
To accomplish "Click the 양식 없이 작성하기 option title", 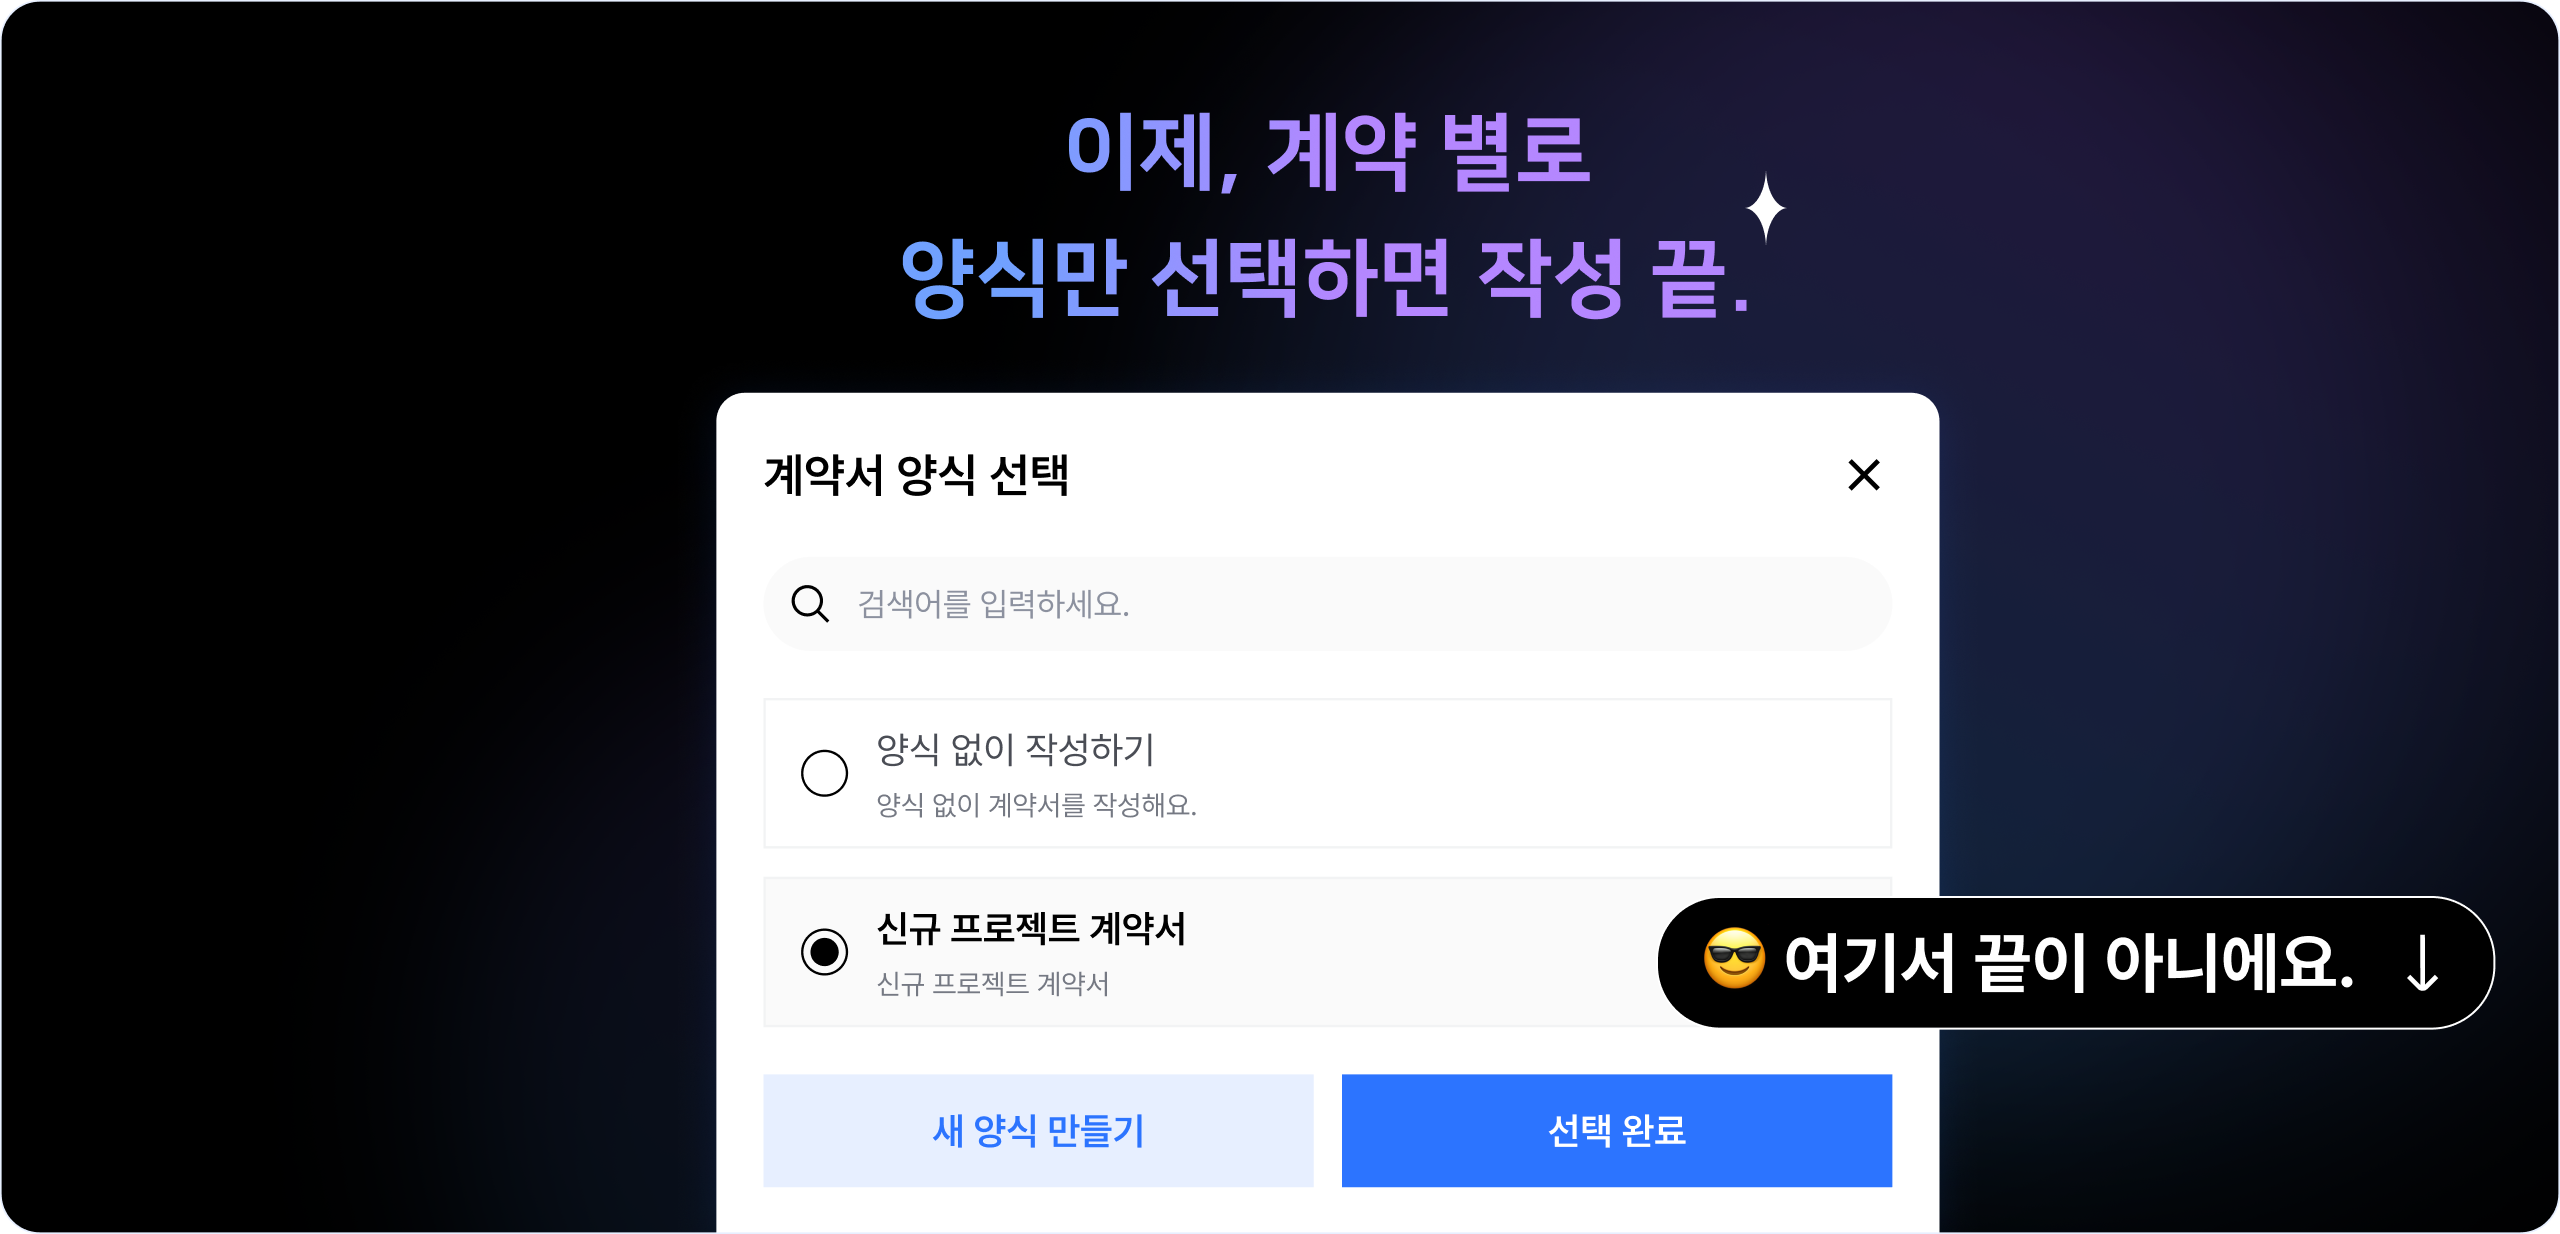I will (x=1015, y=749).
